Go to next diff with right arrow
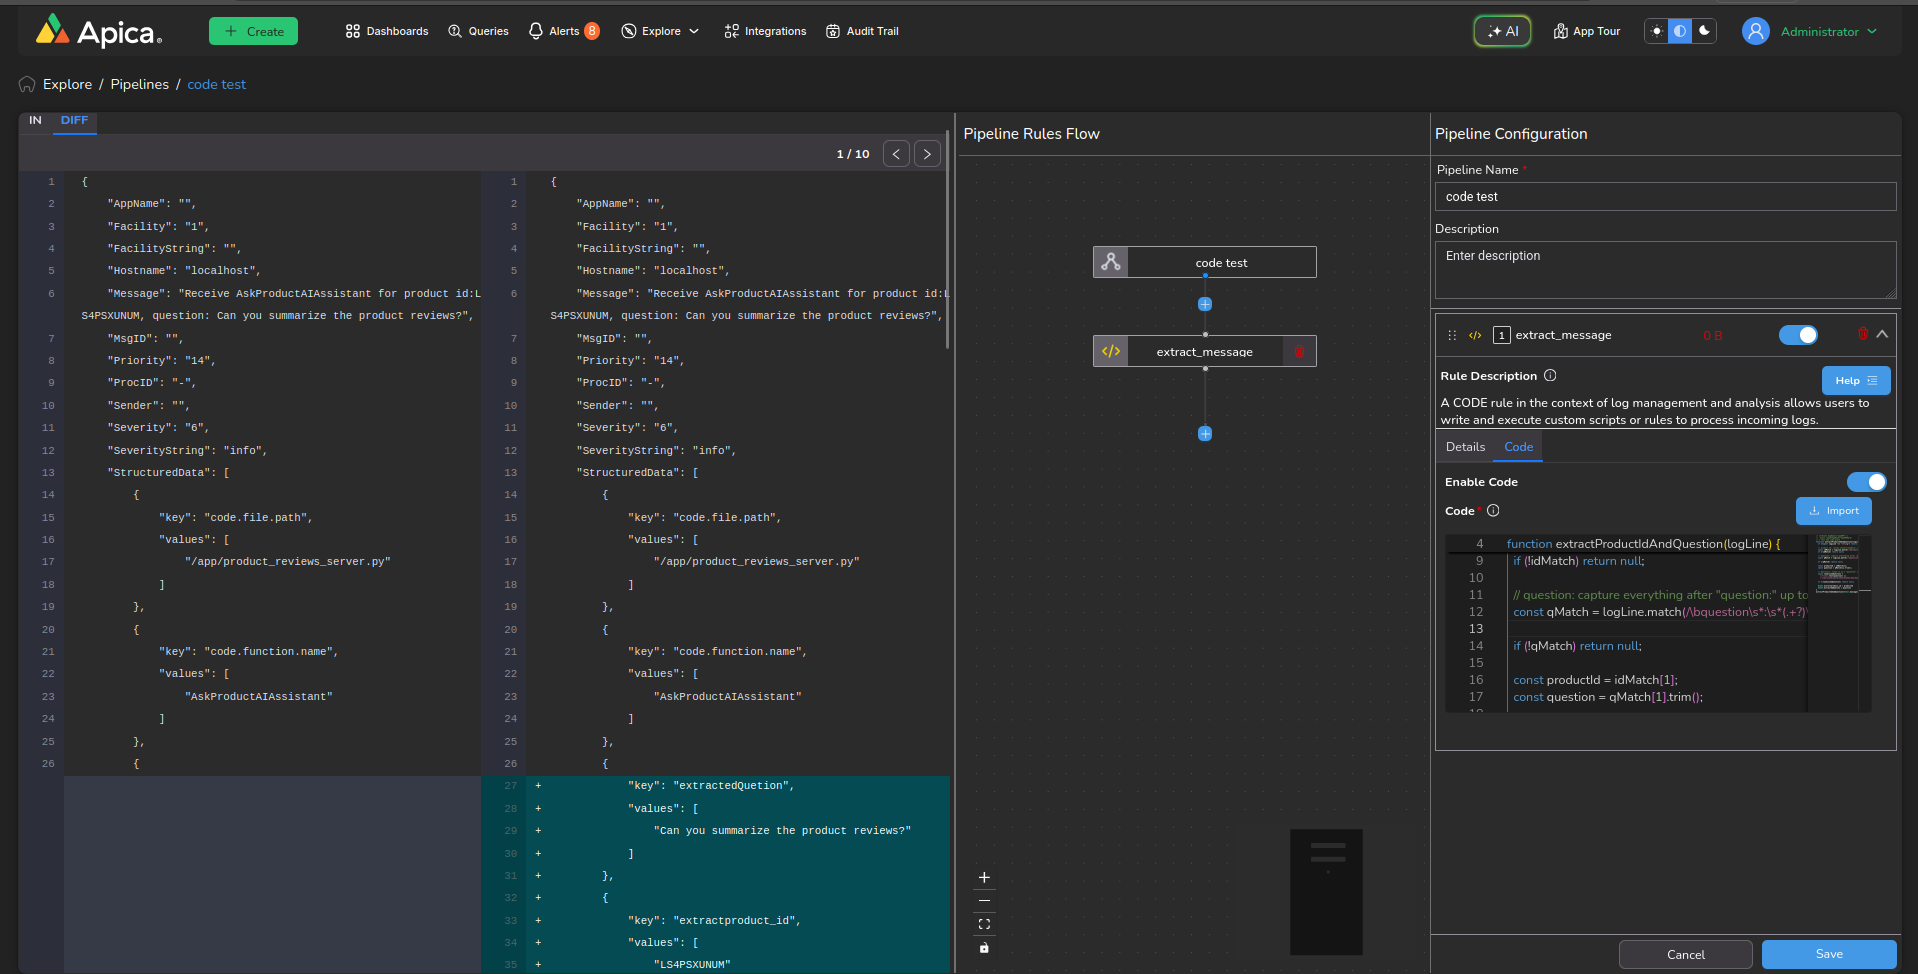The height and width of the screenshot is (974, 1918). pos(927,154)
